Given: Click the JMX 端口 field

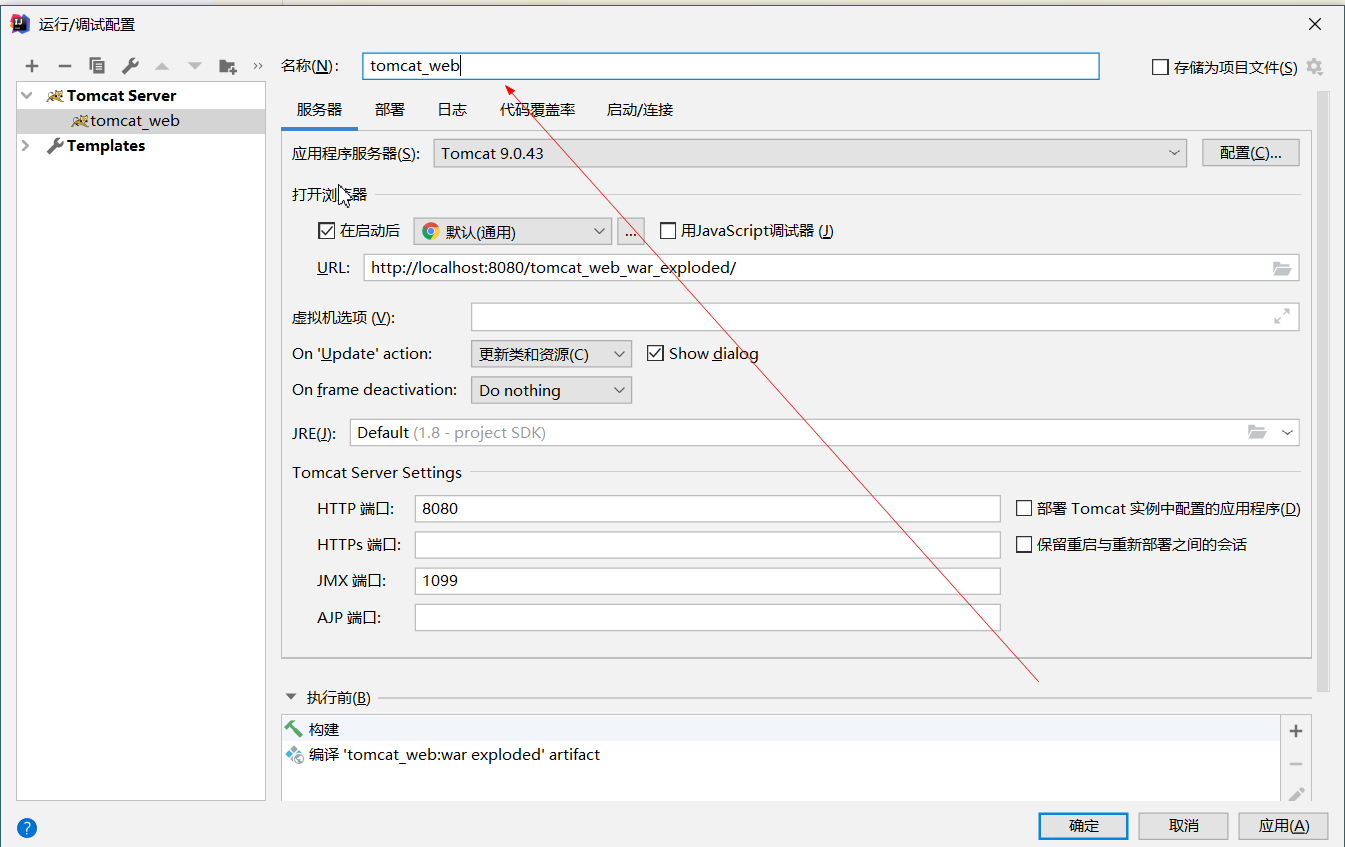Looking at the screenshot, I should 708,580.
